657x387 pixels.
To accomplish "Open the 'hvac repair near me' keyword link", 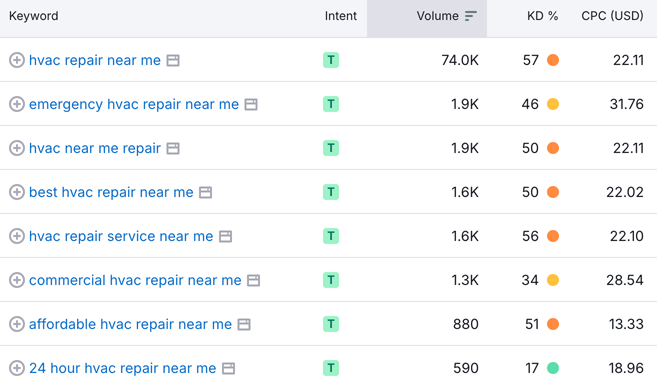I will tap(95, 60).
